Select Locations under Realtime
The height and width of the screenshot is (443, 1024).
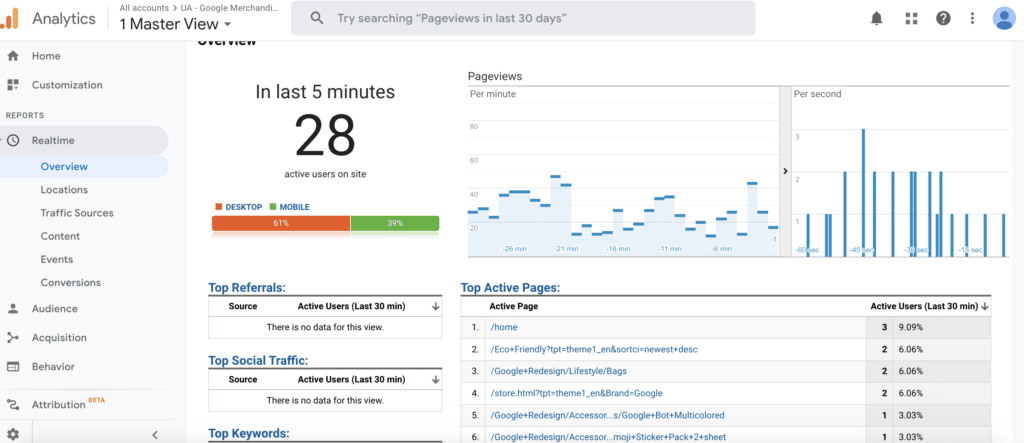pos(64,190)
